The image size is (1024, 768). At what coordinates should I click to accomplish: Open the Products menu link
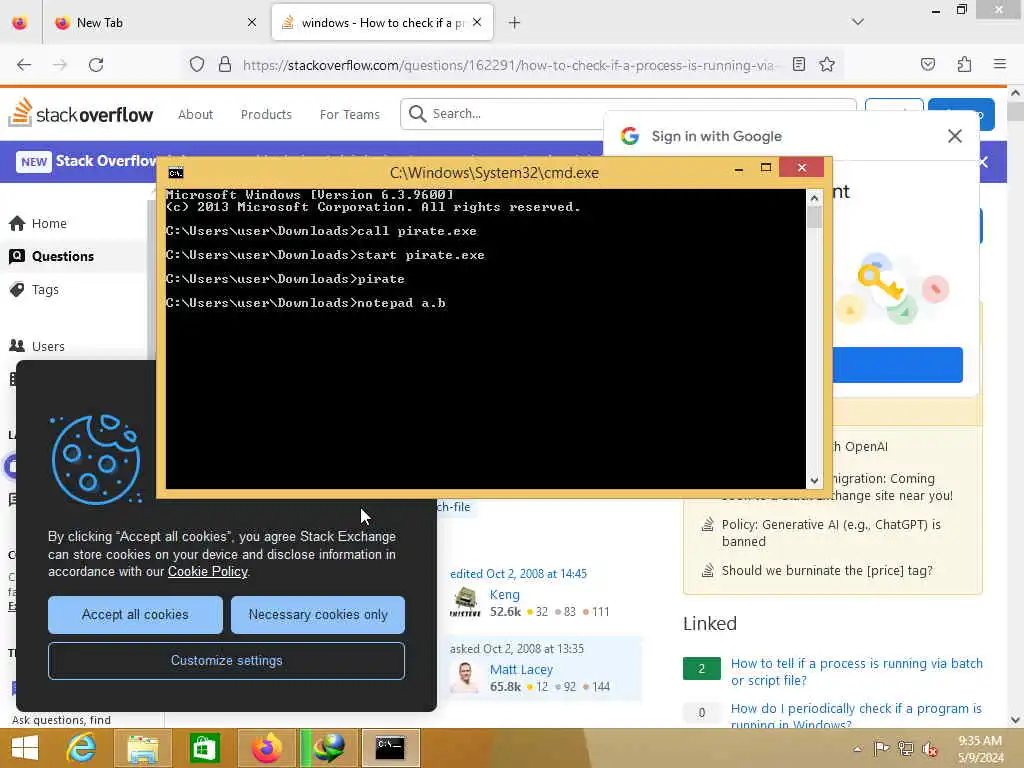tap(266, 114)
